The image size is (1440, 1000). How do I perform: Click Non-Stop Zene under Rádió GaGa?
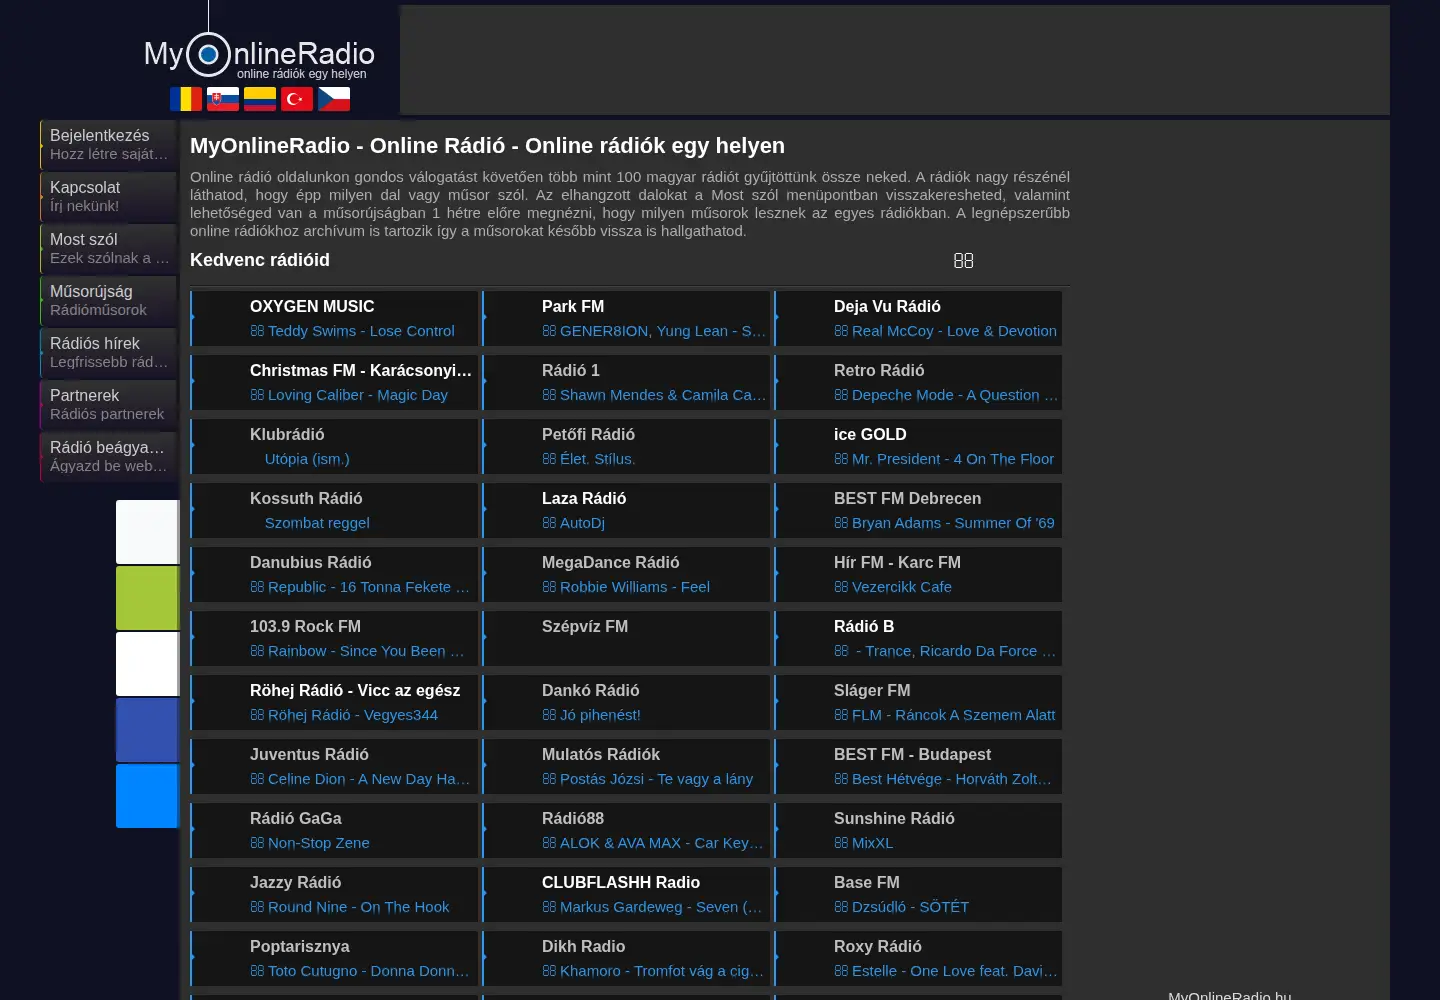point(319,843)
